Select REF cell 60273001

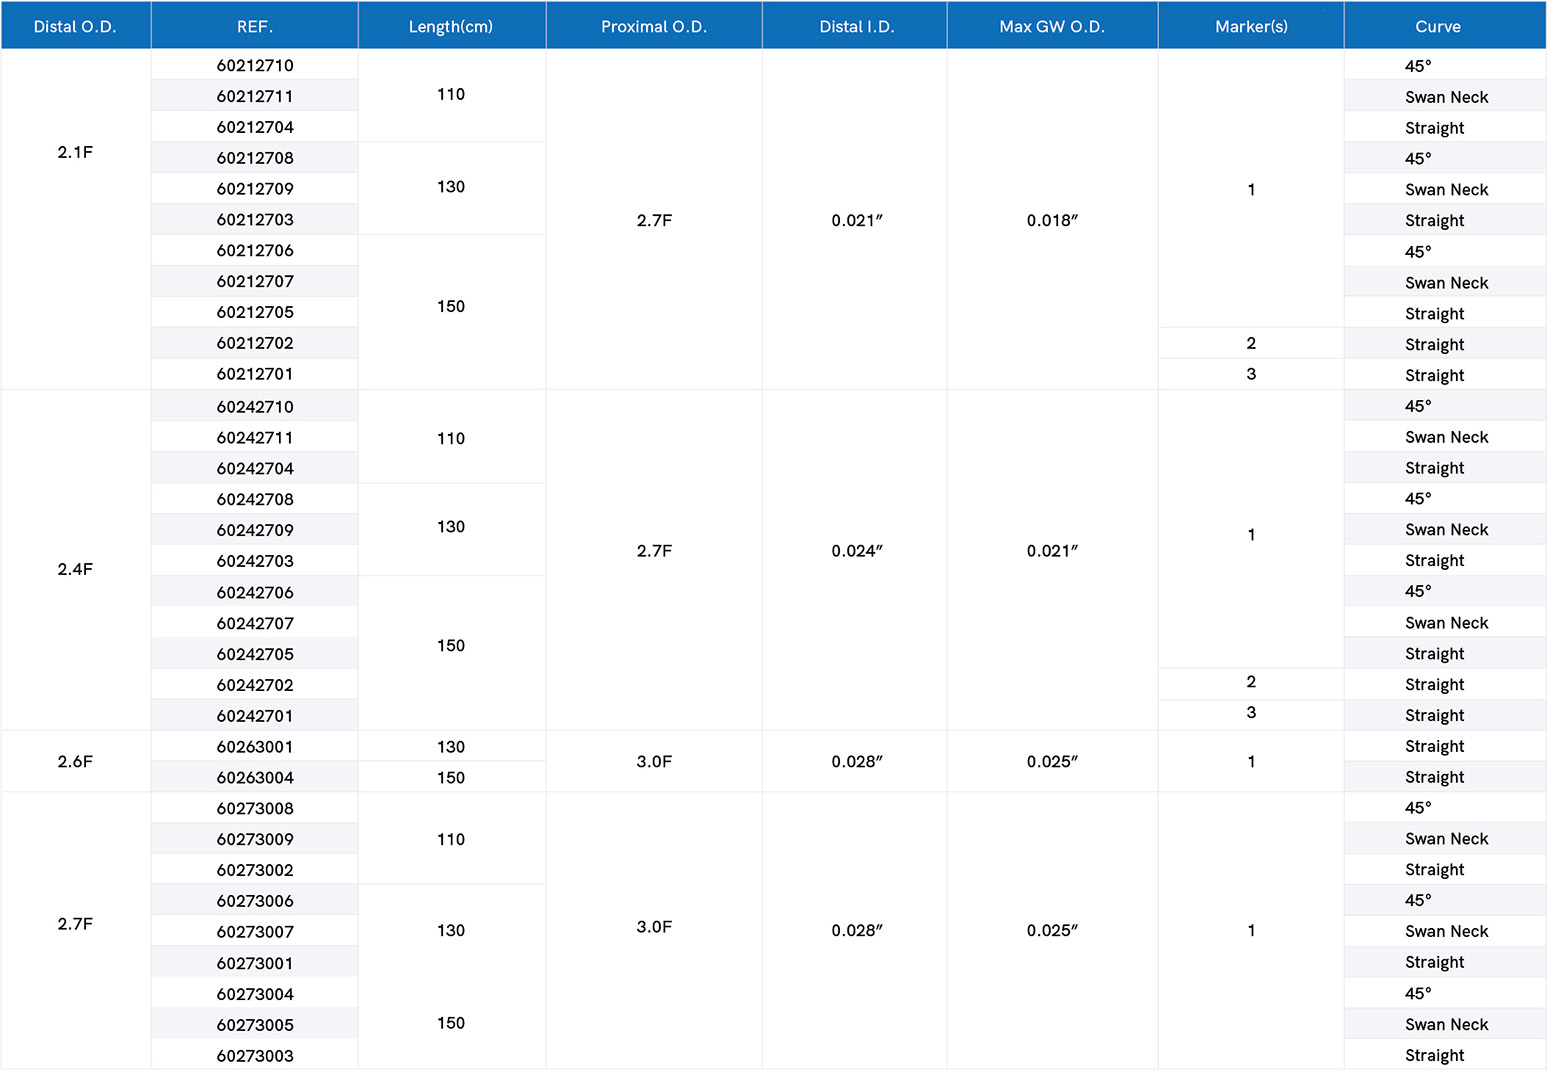click(x=255, y=964)
